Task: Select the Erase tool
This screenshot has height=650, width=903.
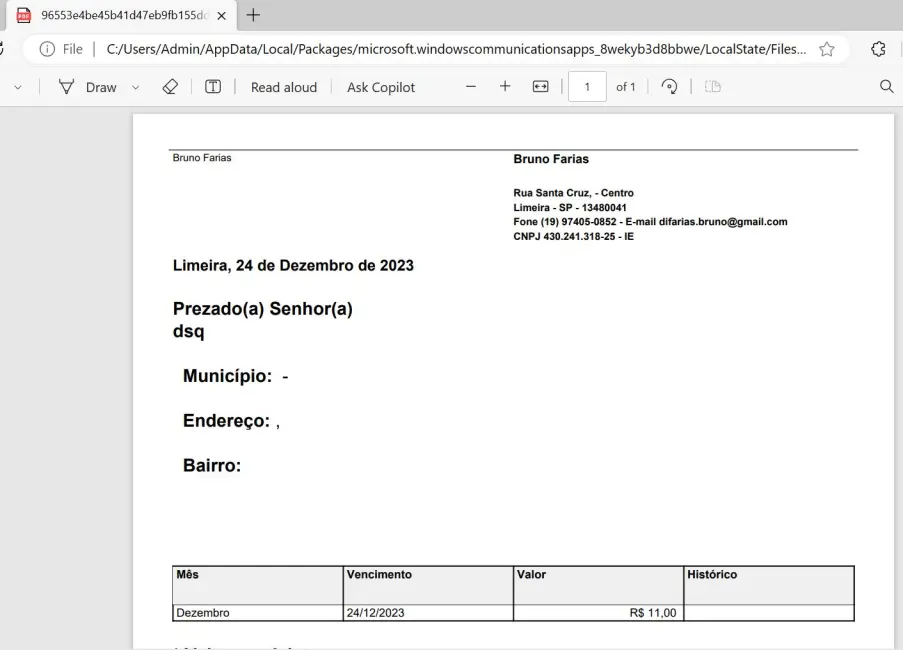Action: [x=170, y=87]
